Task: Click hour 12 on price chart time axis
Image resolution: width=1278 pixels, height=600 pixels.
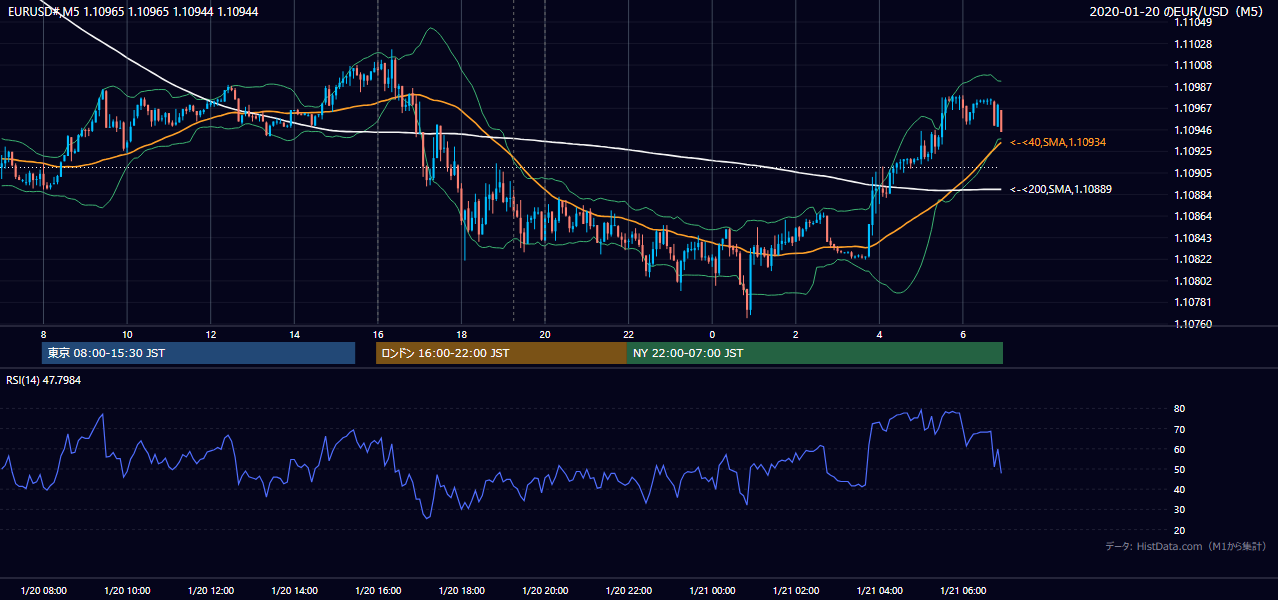Action: click(211, 334)
